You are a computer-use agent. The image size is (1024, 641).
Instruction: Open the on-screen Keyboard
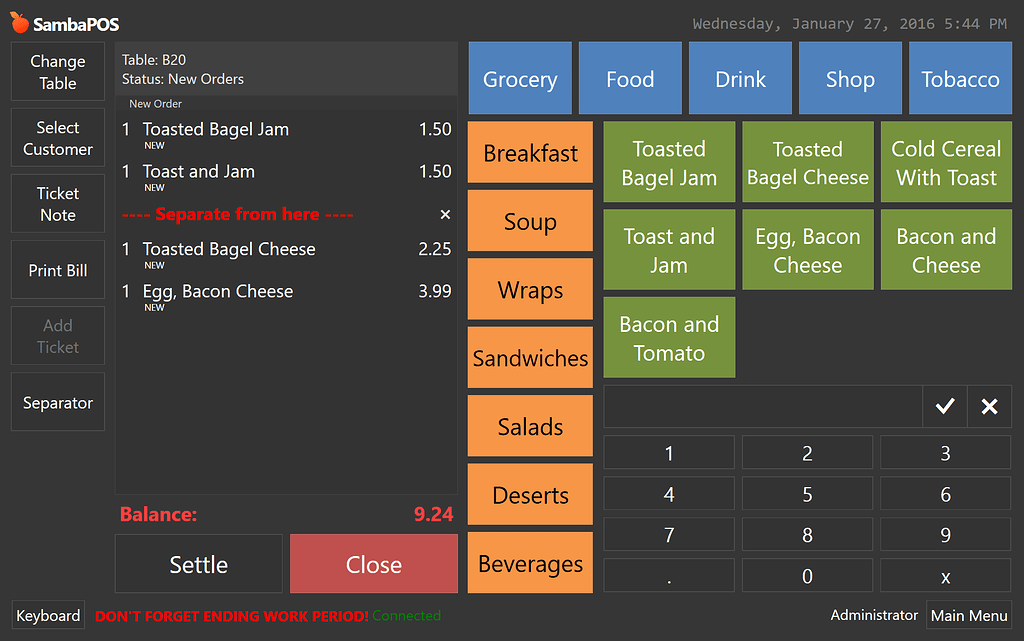coord(47,615)
